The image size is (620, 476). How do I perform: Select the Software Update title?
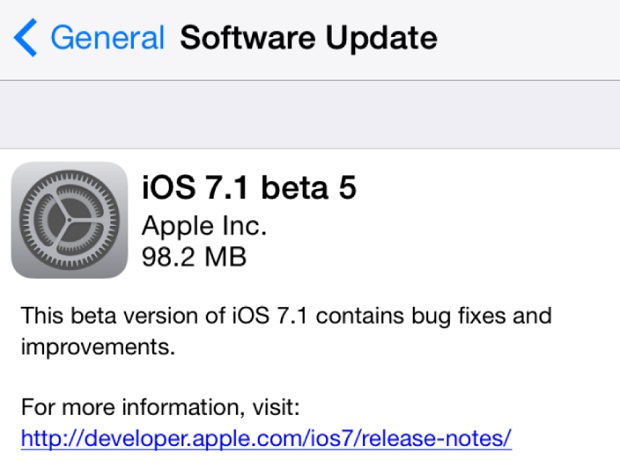click(308, 38)
